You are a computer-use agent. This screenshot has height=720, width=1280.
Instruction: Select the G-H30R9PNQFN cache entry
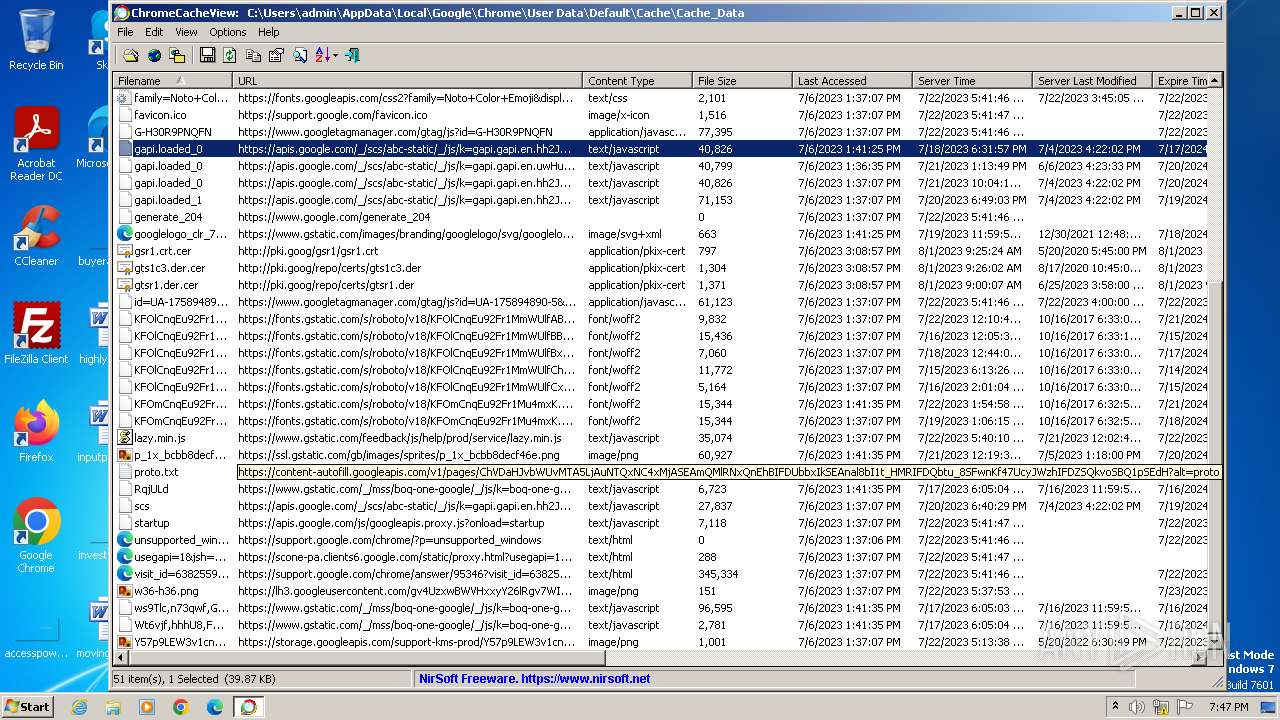[661, 132]
